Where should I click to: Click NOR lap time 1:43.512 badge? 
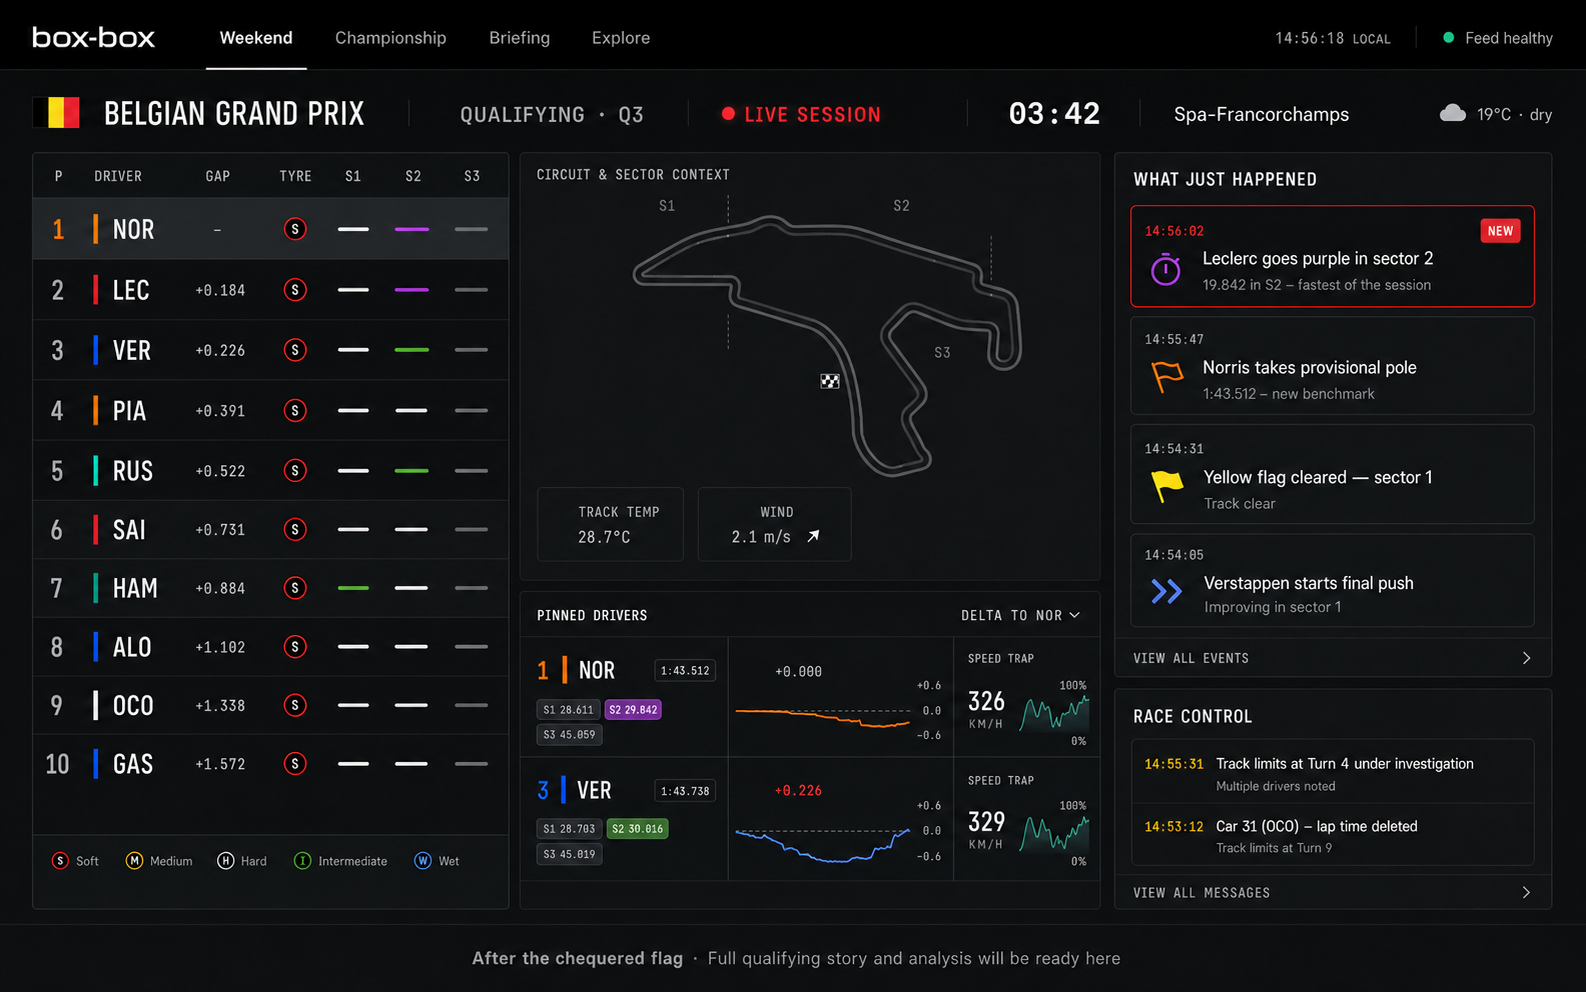pyautogui.click(x=685, y=671)
